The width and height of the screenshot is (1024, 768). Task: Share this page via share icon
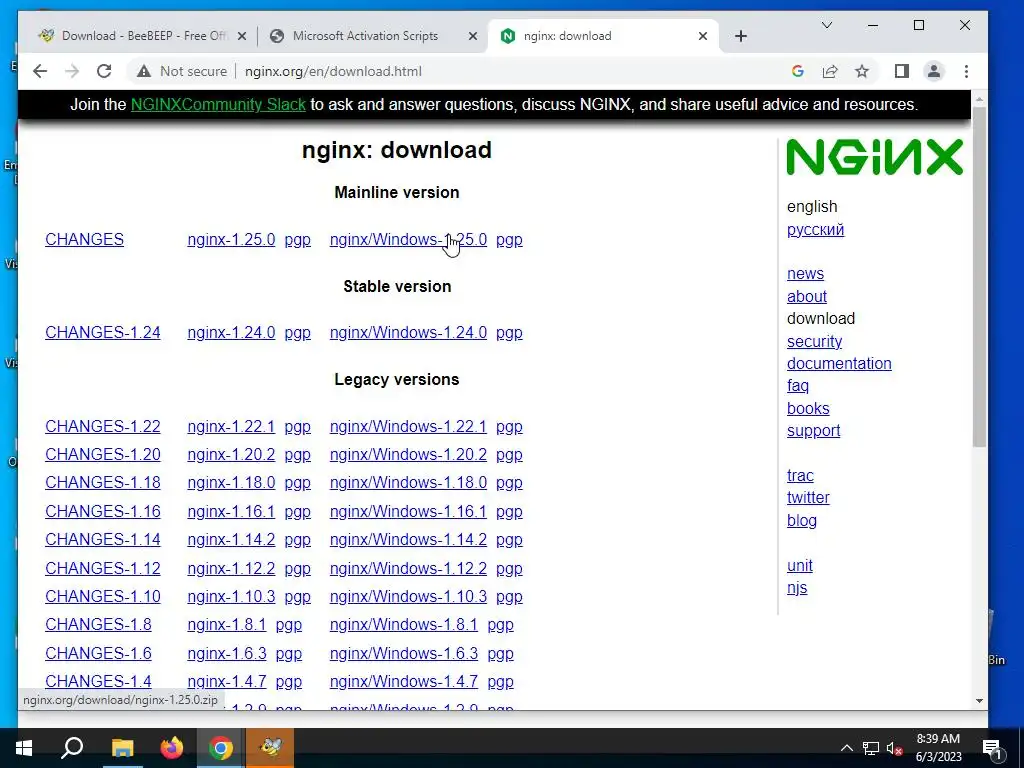coord(829,71)
